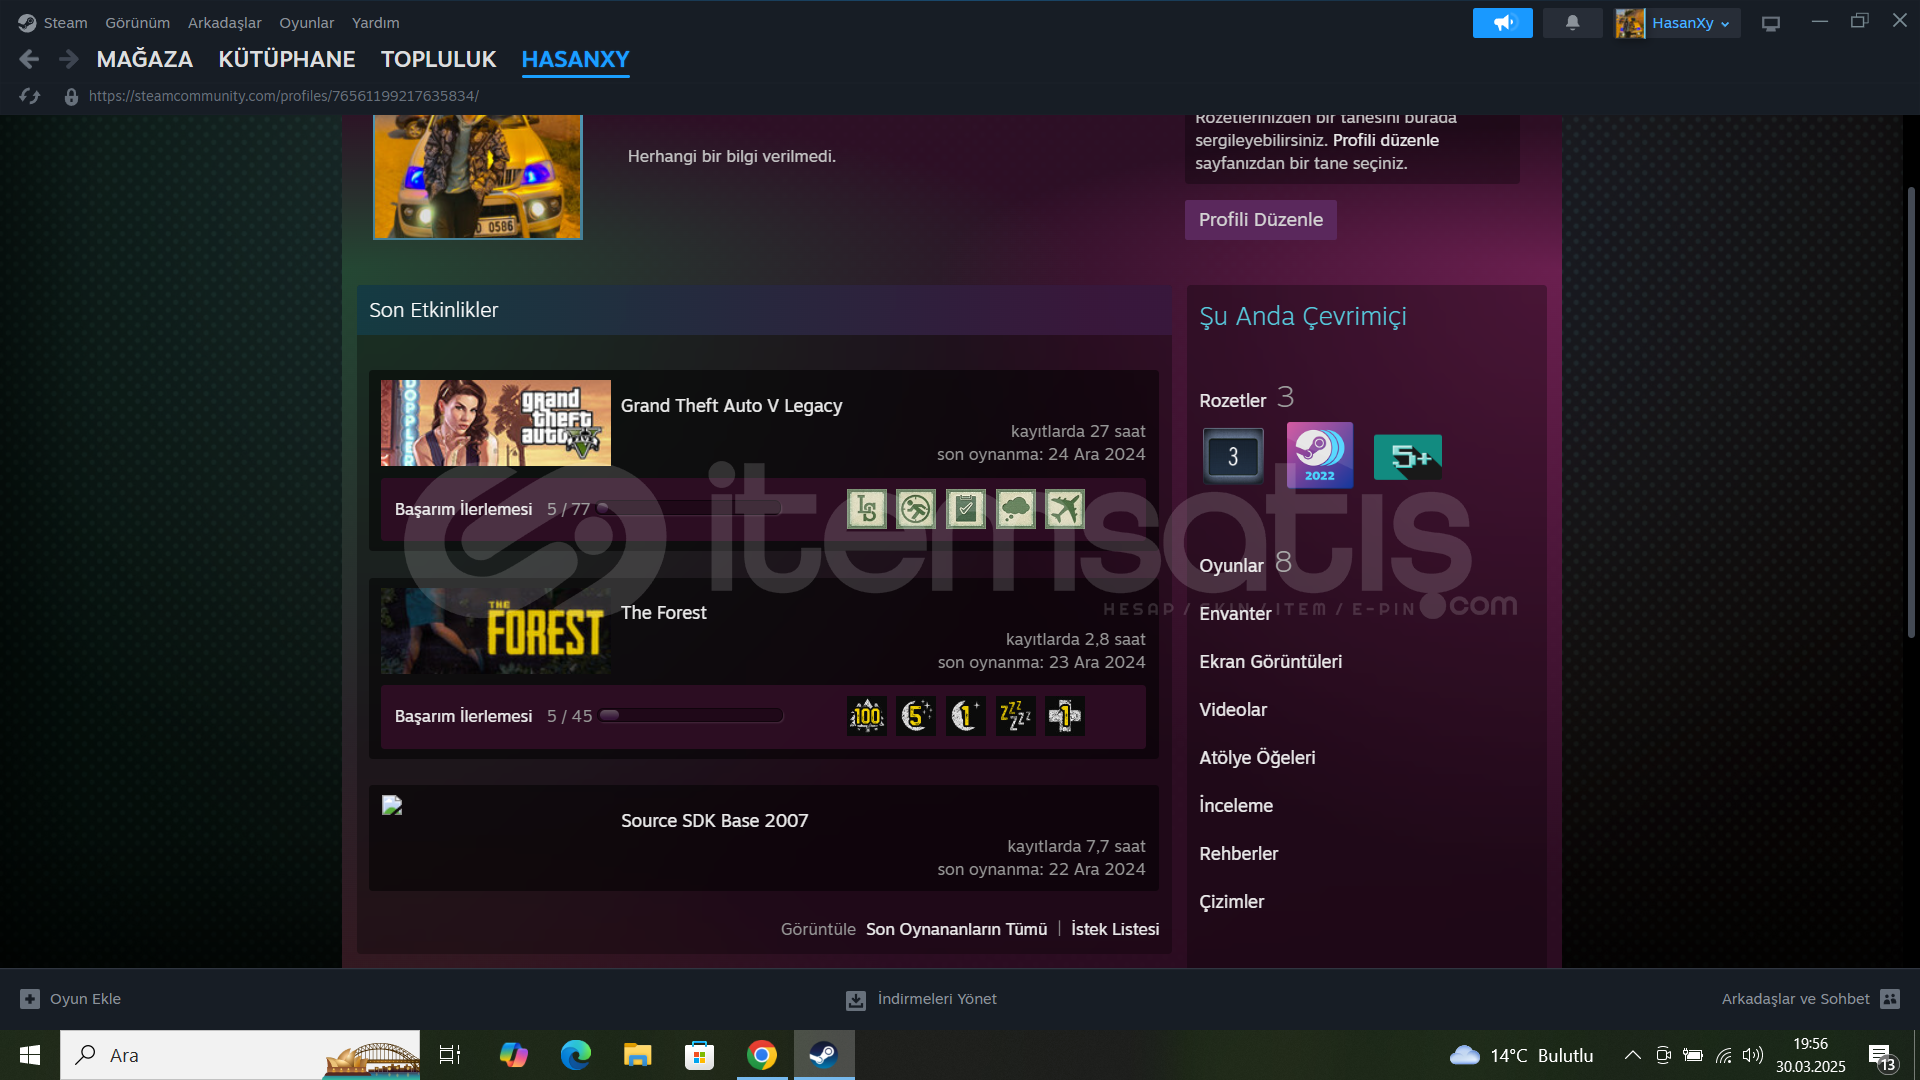Open the Grand Theft Auto V game thumbnail
Viewport: 1920px width, 1080px height.
pos(495,422)
